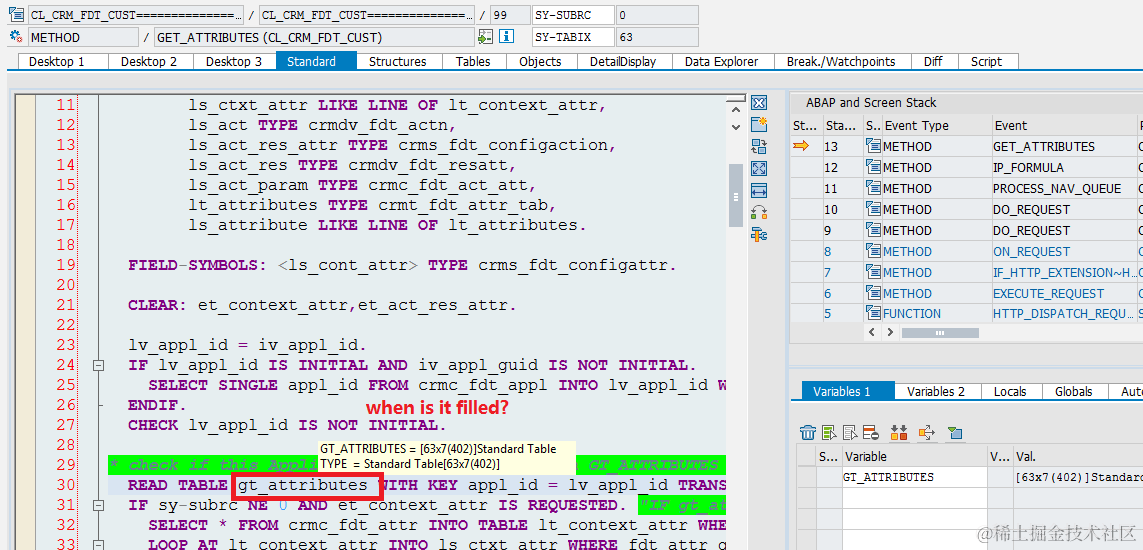The width and height of the screenshot is (1143, 550).
Task: Click the gear icon beside METHOD field
Action: coord(16,37)
